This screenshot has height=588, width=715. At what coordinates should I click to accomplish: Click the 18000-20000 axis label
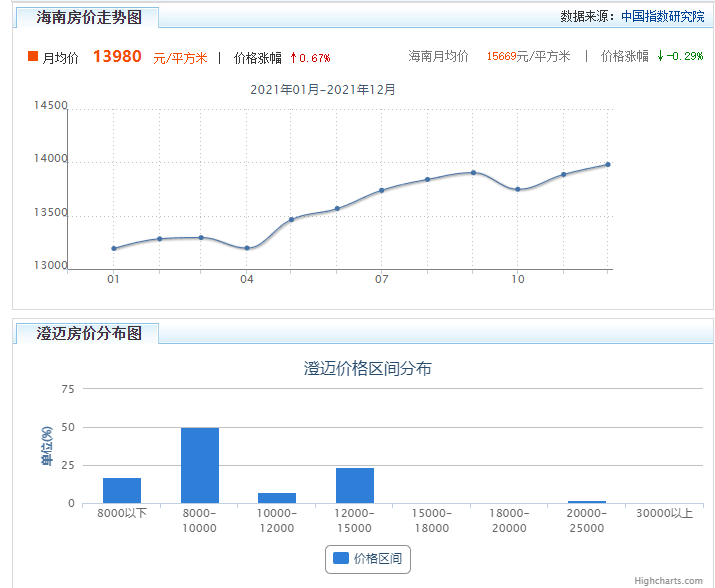(509, 520)
